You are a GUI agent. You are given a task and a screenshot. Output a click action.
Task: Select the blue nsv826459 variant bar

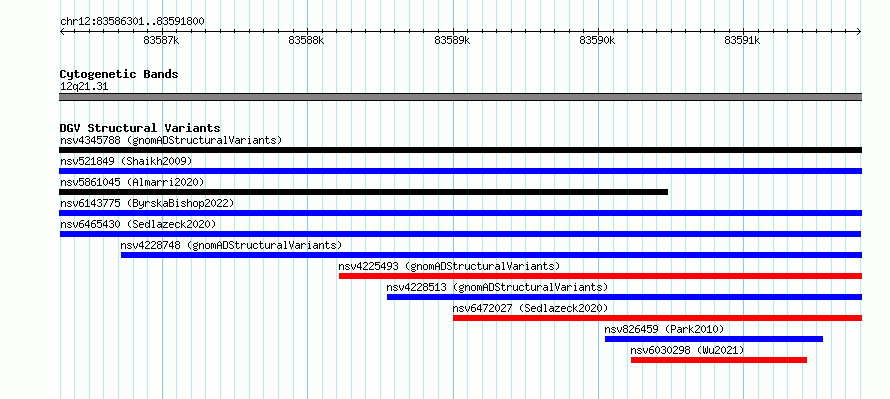coord(713,339)
